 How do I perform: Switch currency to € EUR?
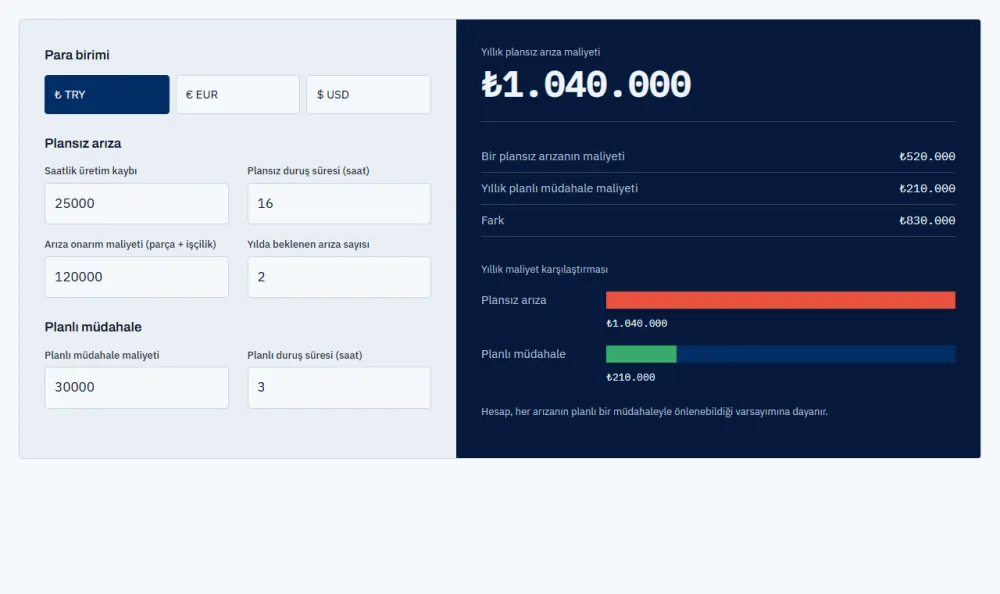tap(238, 94)
